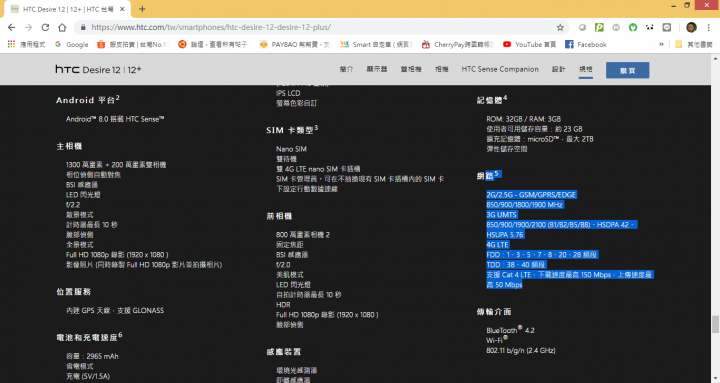Click the microSD 2TB expansion line
The width and height of the screenshot is (720, 383).
[x=540, y=139]
